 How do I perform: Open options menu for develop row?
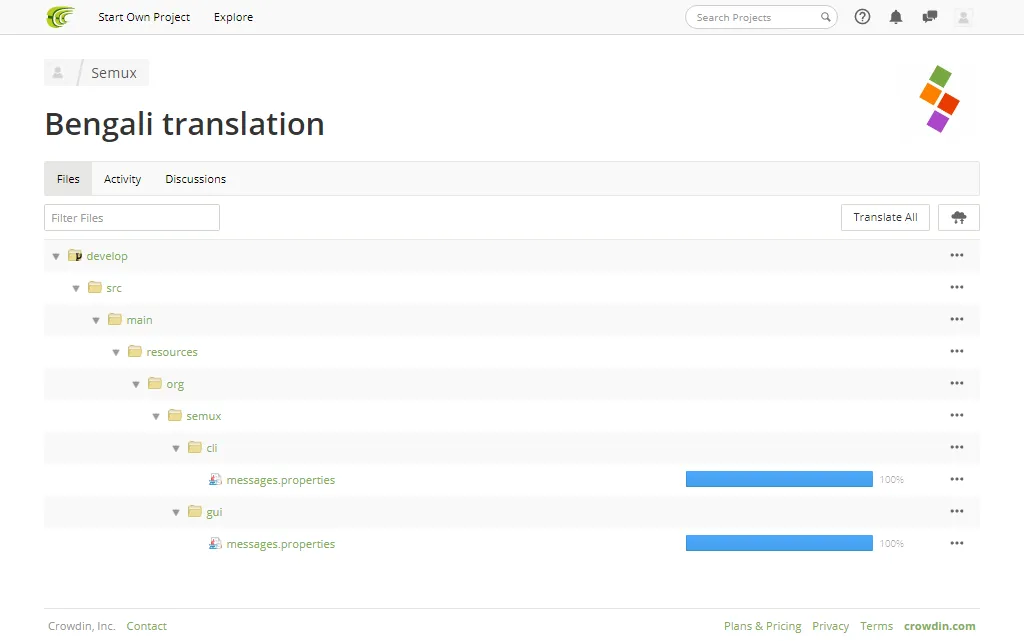pos(957,255)
